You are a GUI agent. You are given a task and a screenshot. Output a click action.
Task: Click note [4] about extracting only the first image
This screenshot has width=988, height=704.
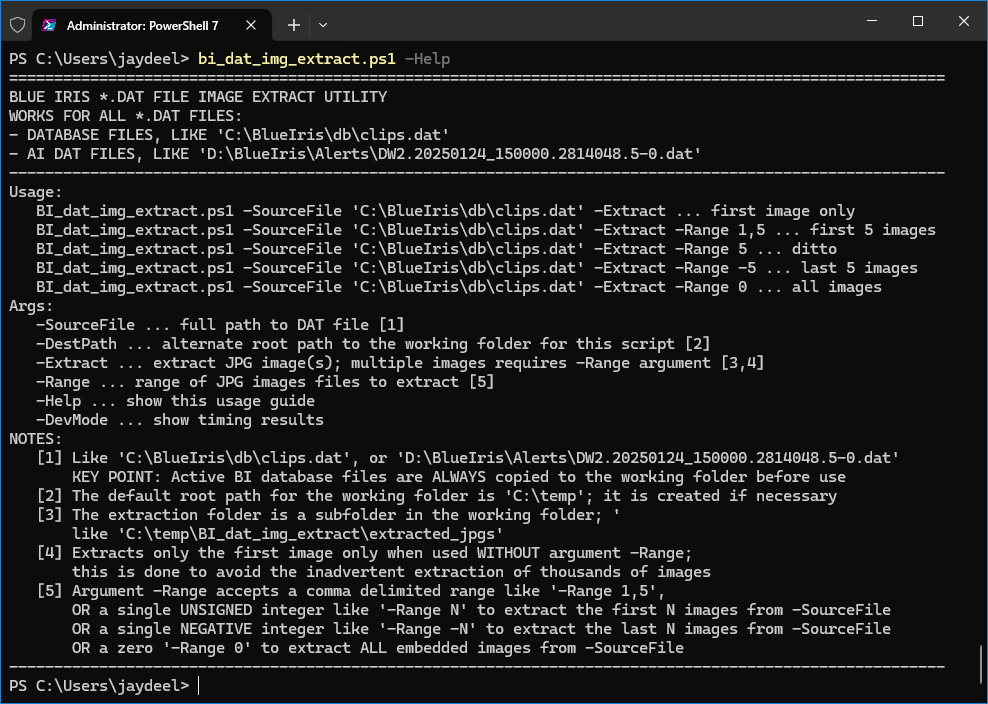[364, 553]
